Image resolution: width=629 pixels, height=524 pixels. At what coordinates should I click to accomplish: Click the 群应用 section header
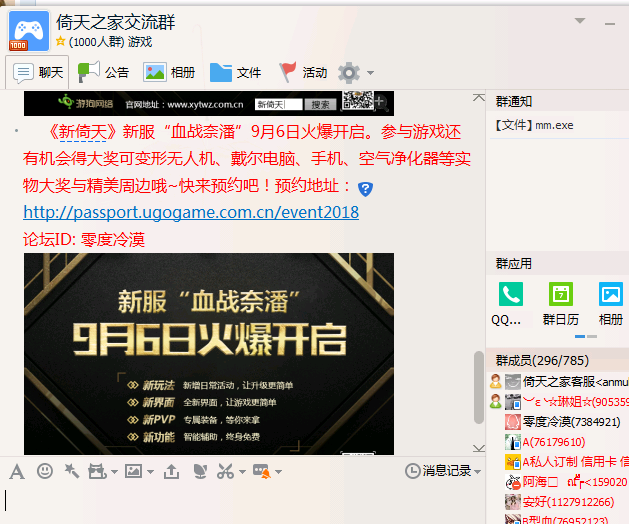click(x=514, y=264)
